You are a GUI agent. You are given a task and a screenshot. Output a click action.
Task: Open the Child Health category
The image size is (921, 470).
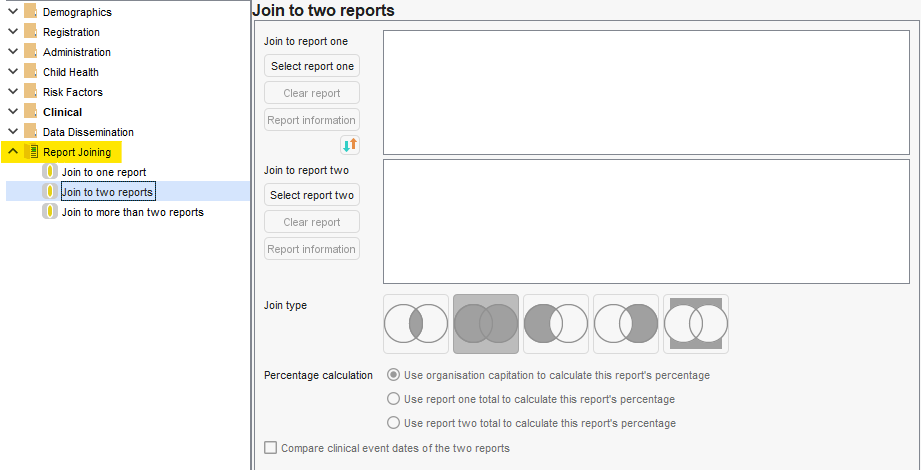70,72
